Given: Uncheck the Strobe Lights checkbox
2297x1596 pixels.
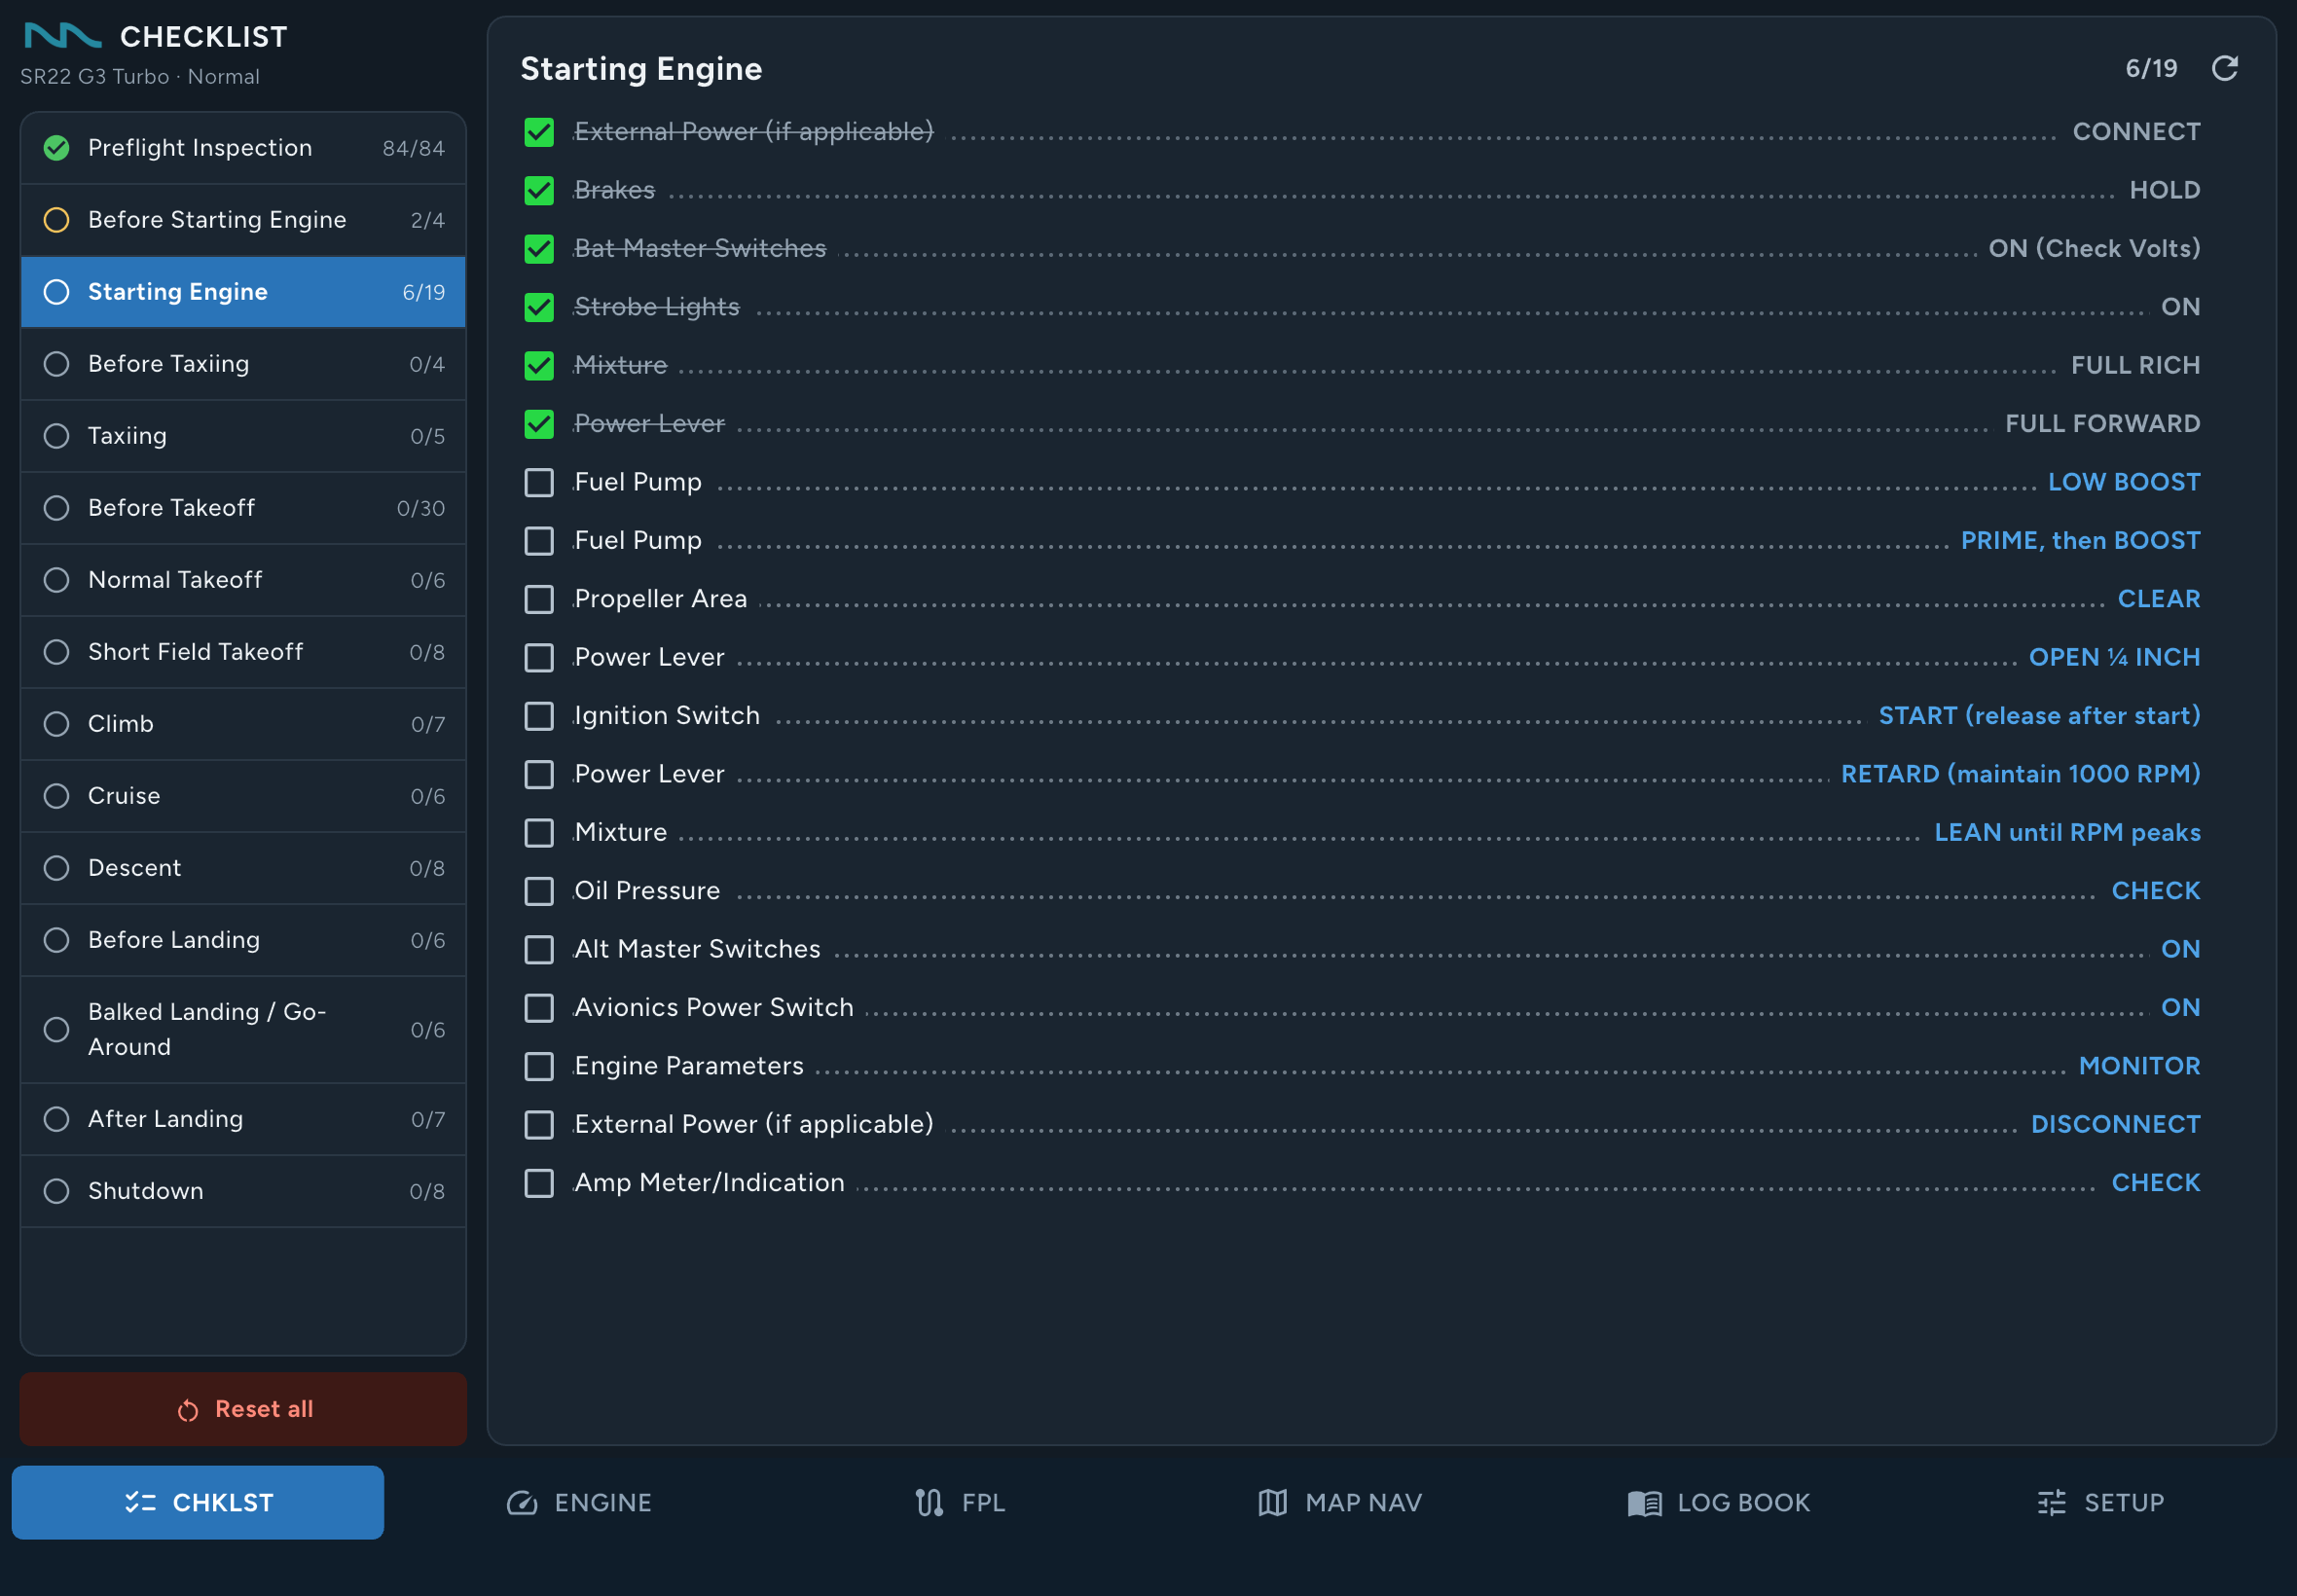Looking at the screenshot, I should (x=539, y=307).
